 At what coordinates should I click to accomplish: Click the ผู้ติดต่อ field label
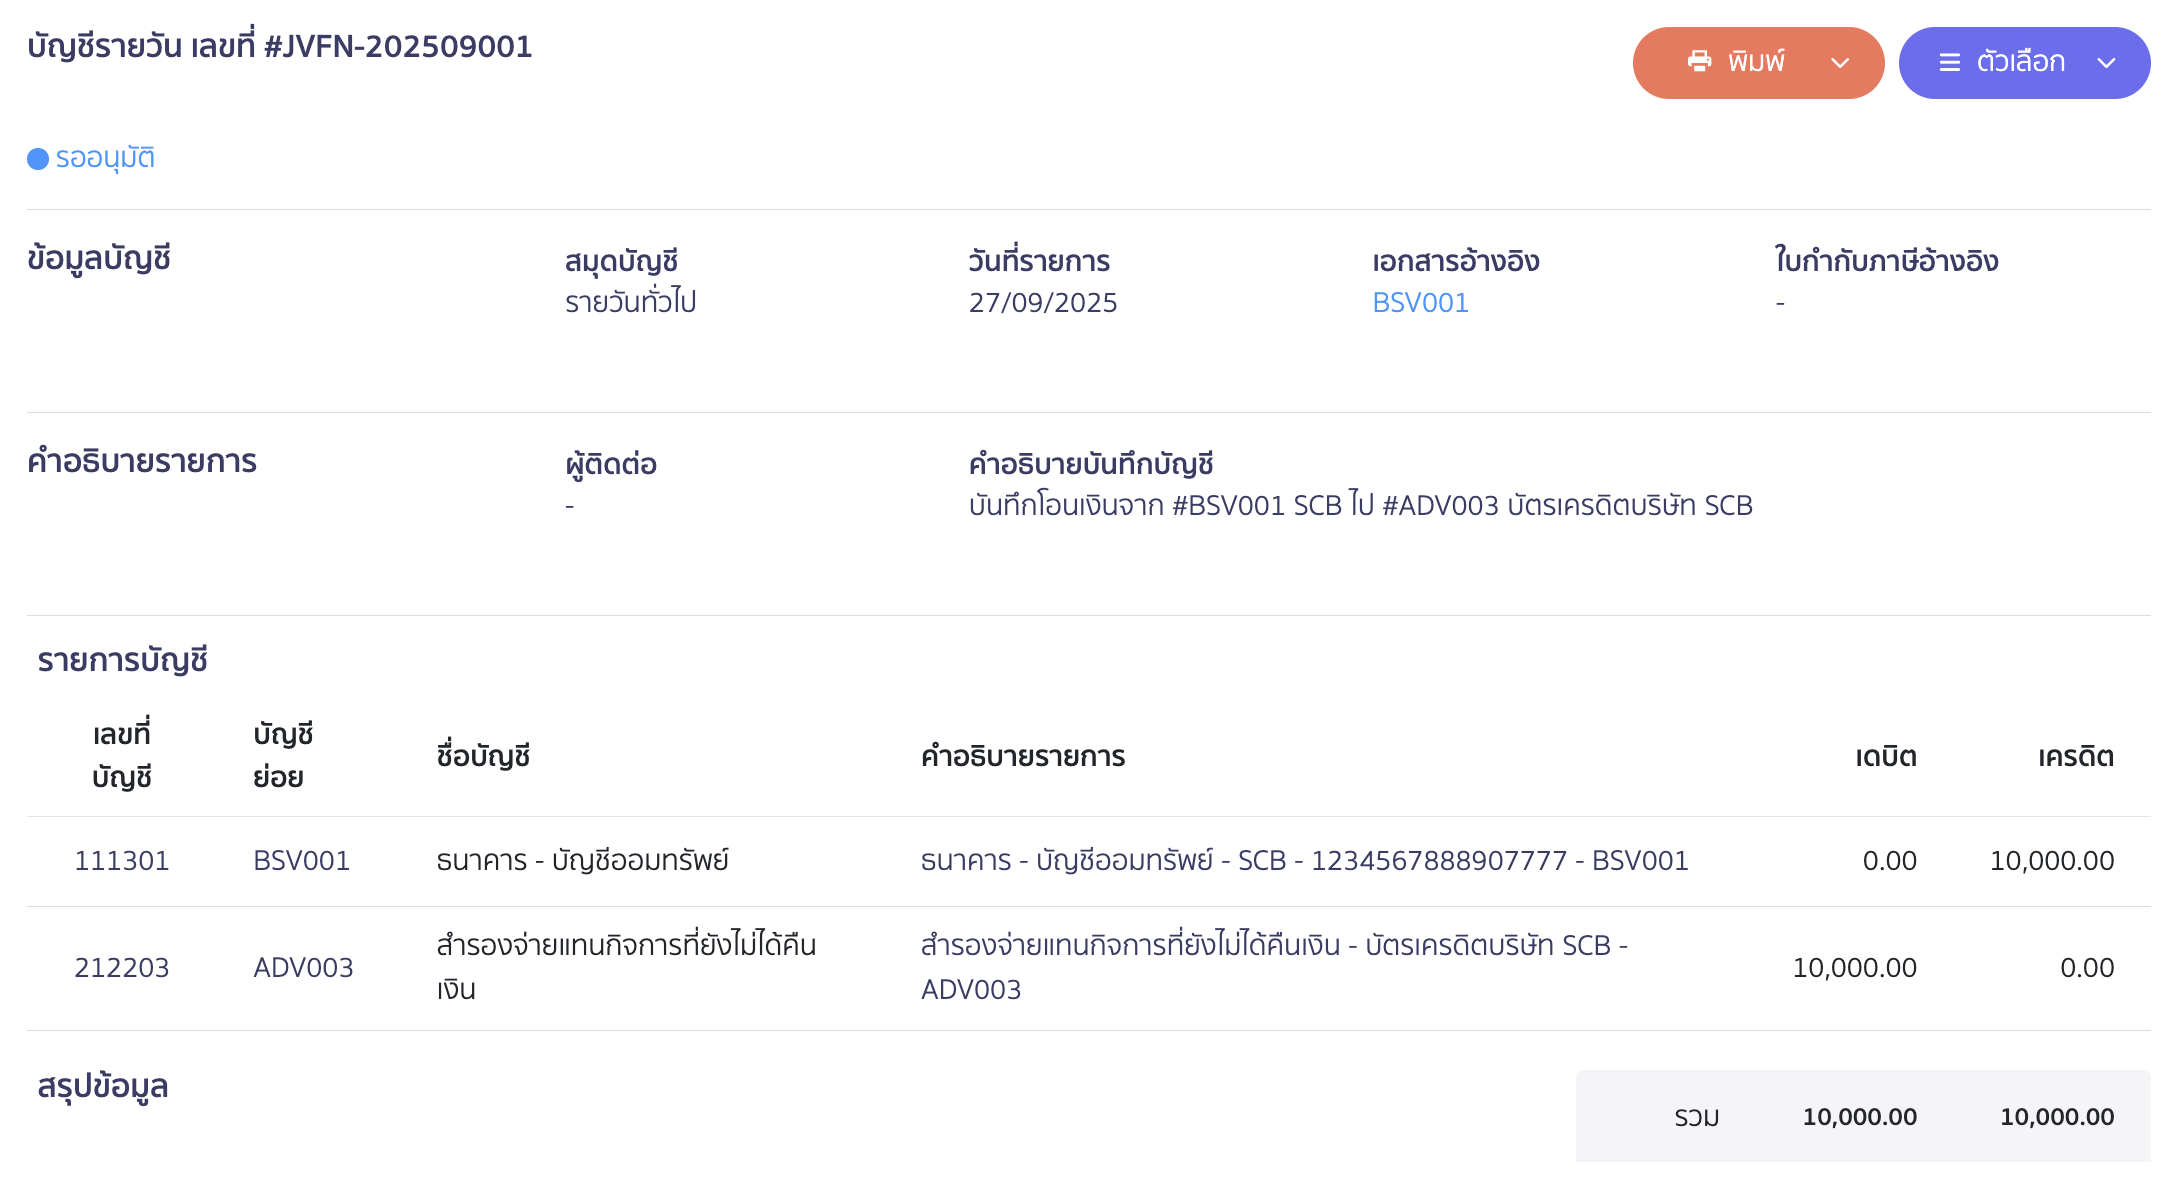click(x=611, y=464)
